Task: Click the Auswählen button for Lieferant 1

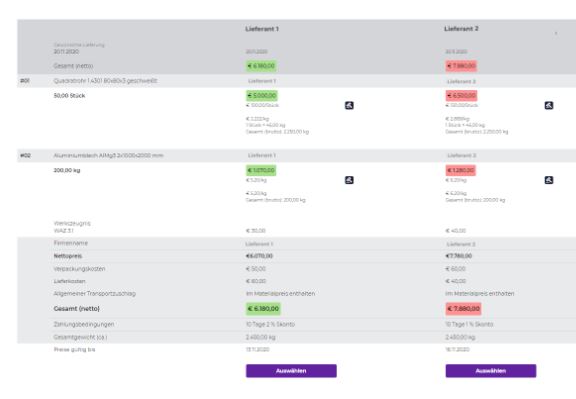Action: click(291, 371)
